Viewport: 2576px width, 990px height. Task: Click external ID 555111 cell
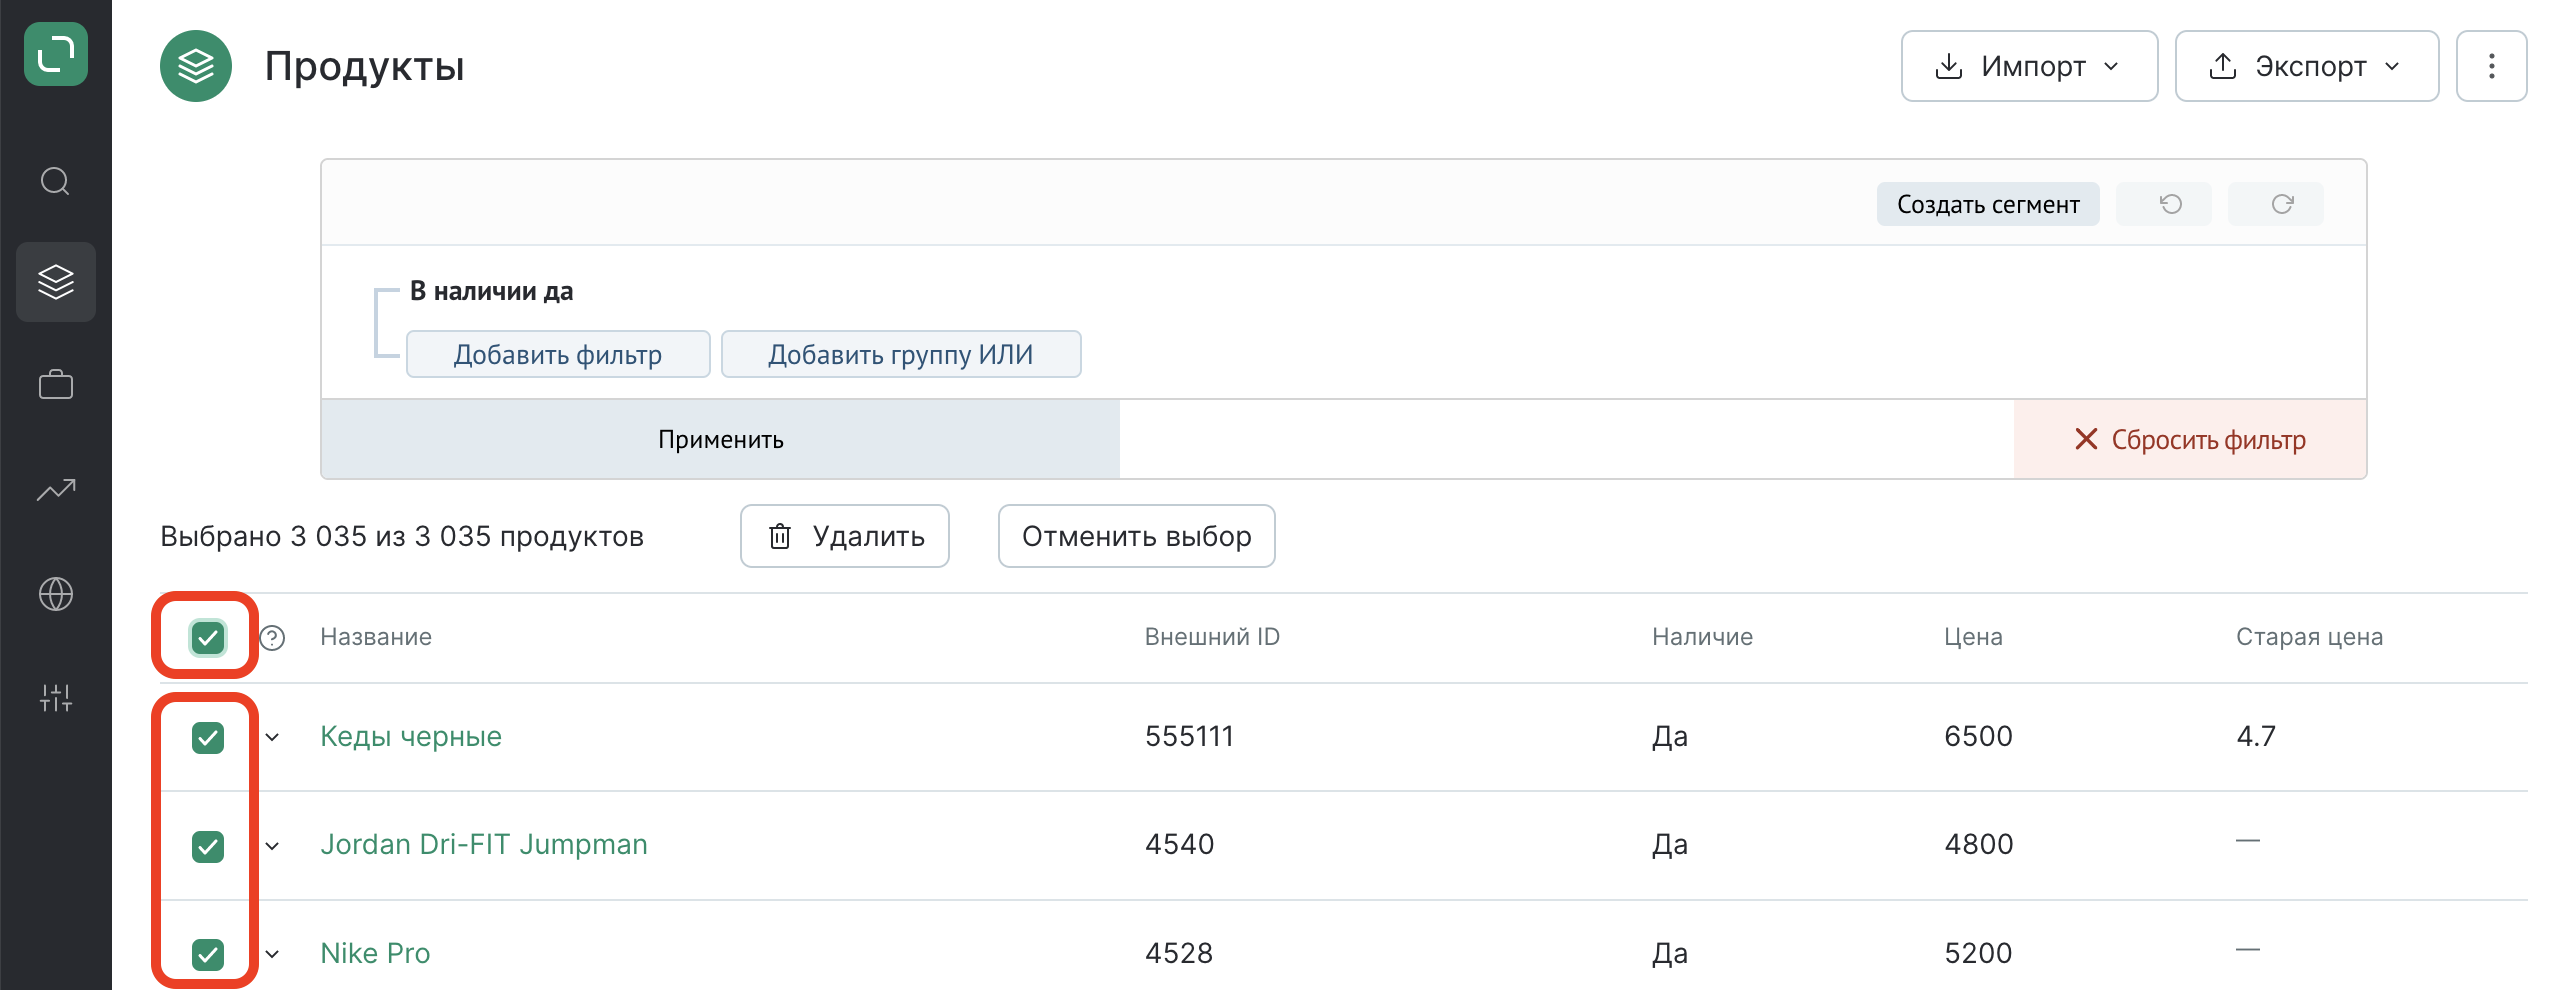click(1189, 736)
